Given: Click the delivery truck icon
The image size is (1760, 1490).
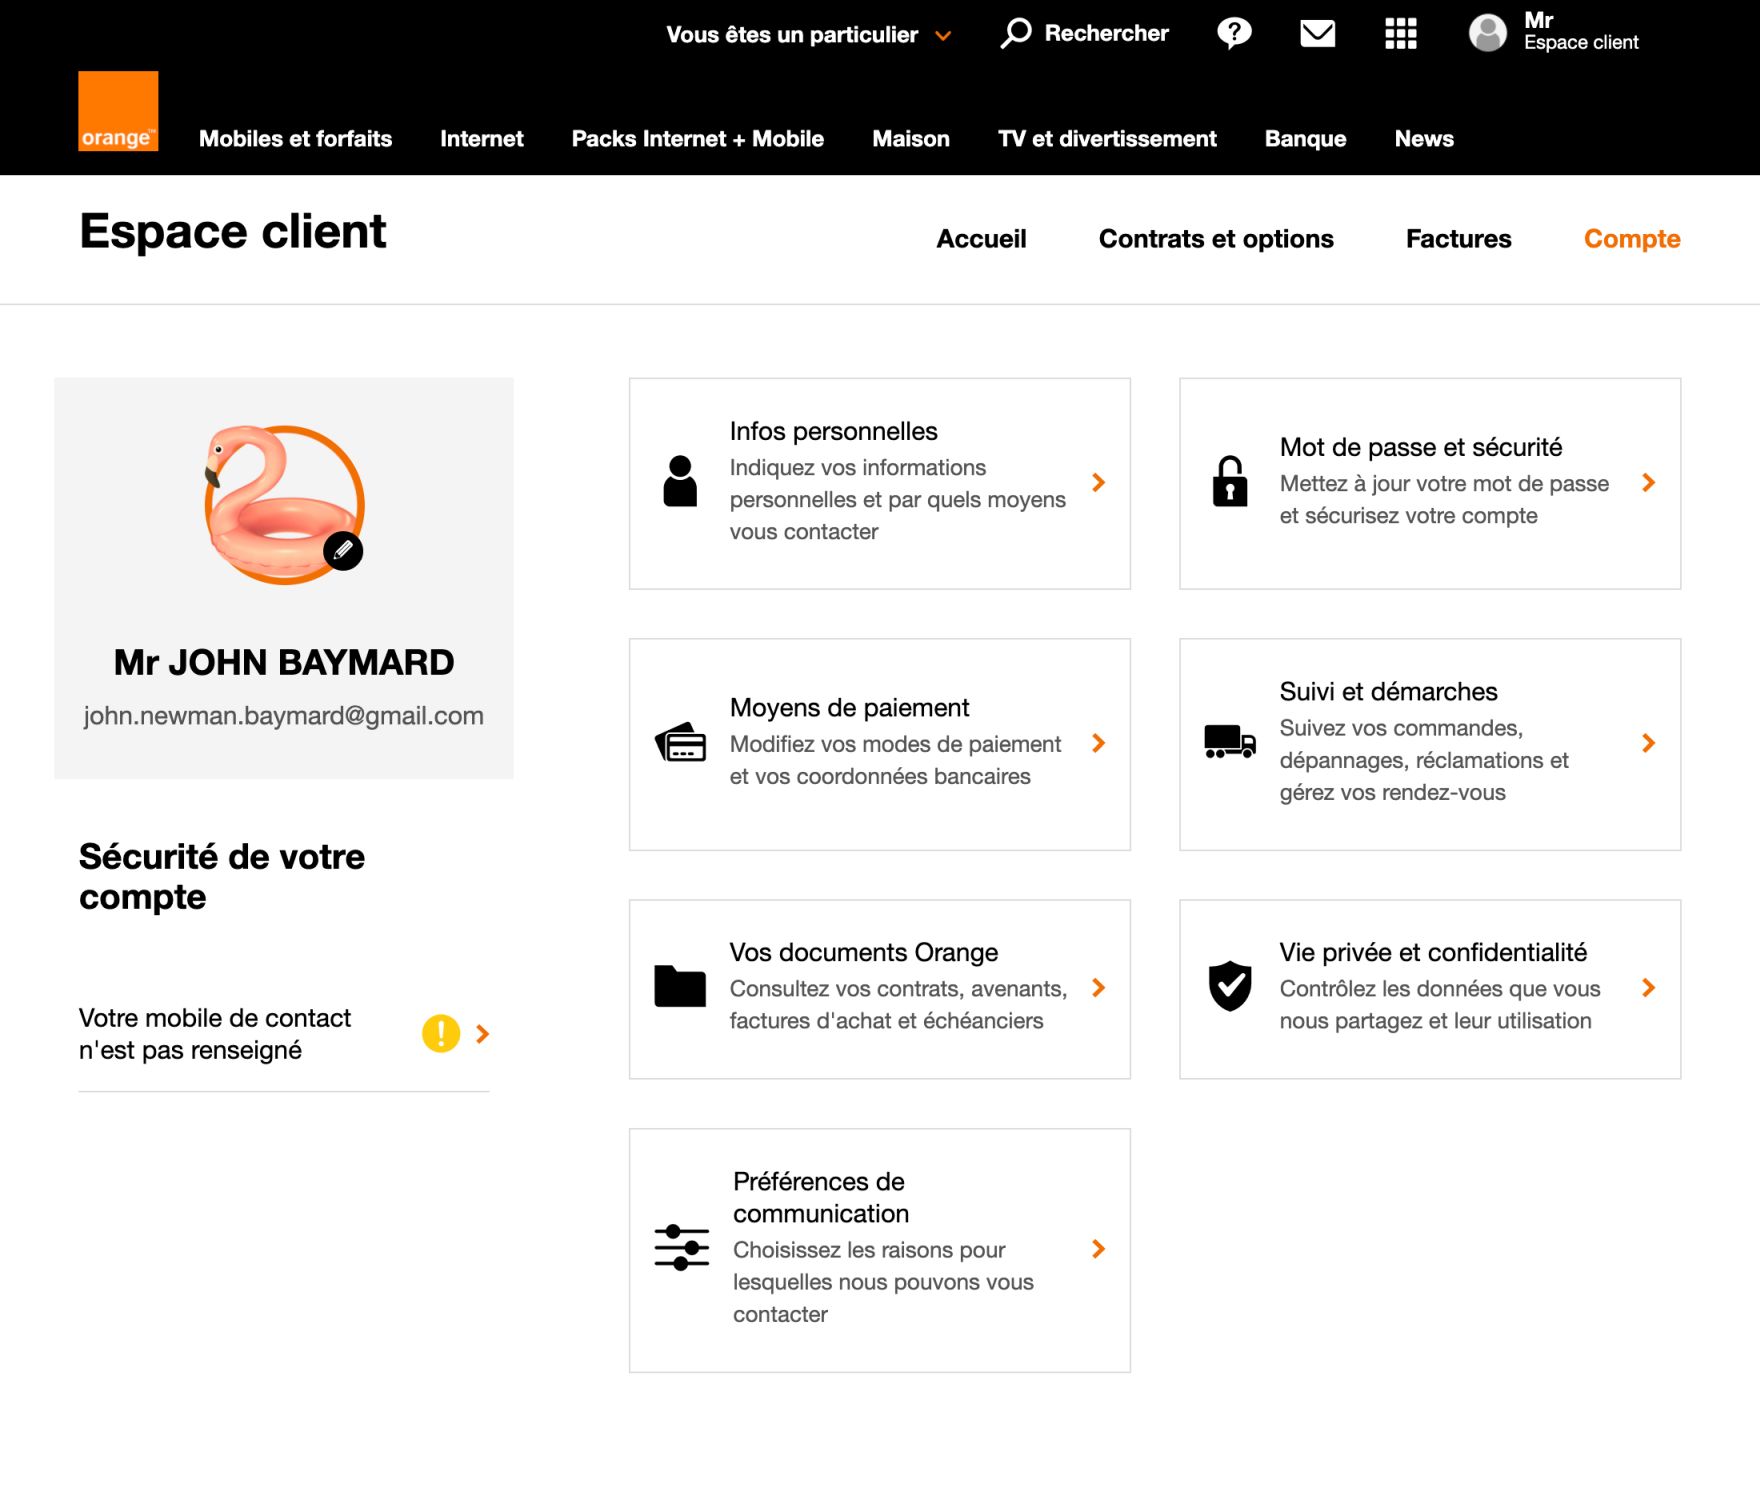Looking at the screenshot, I should coord(1230,742).
